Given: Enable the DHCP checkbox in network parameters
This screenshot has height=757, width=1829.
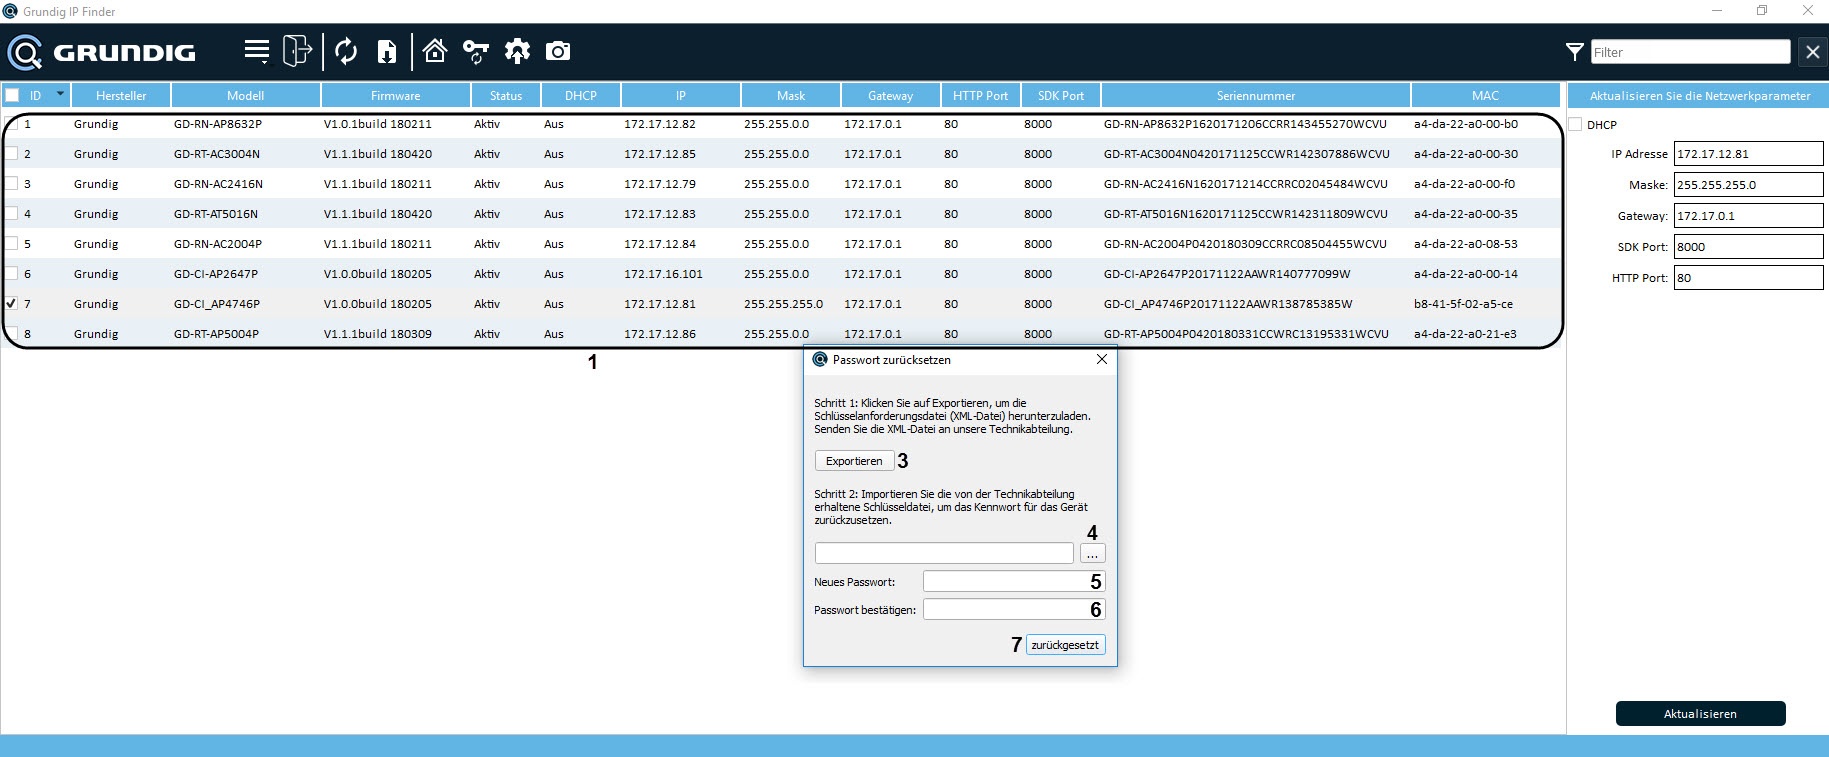Looking at the screenshot, I should click(x=1576, y=125).
